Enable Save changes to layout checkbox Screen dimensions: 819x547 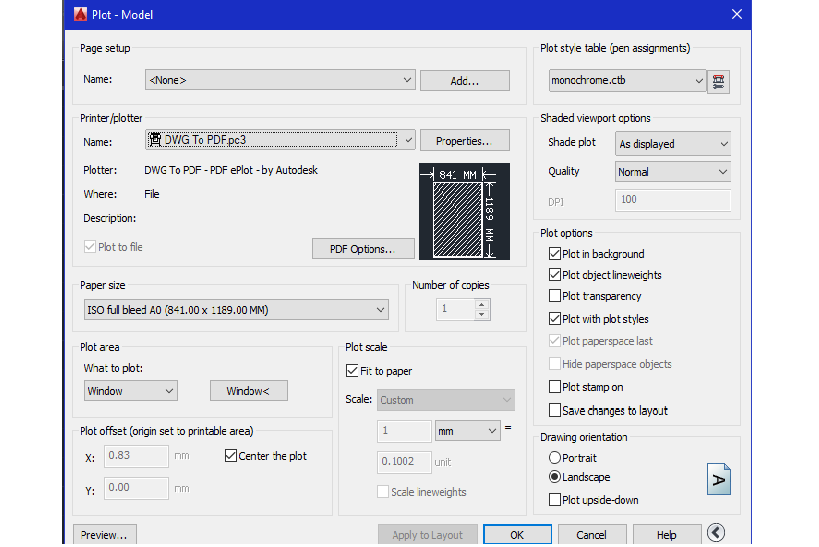coord(555,410)
